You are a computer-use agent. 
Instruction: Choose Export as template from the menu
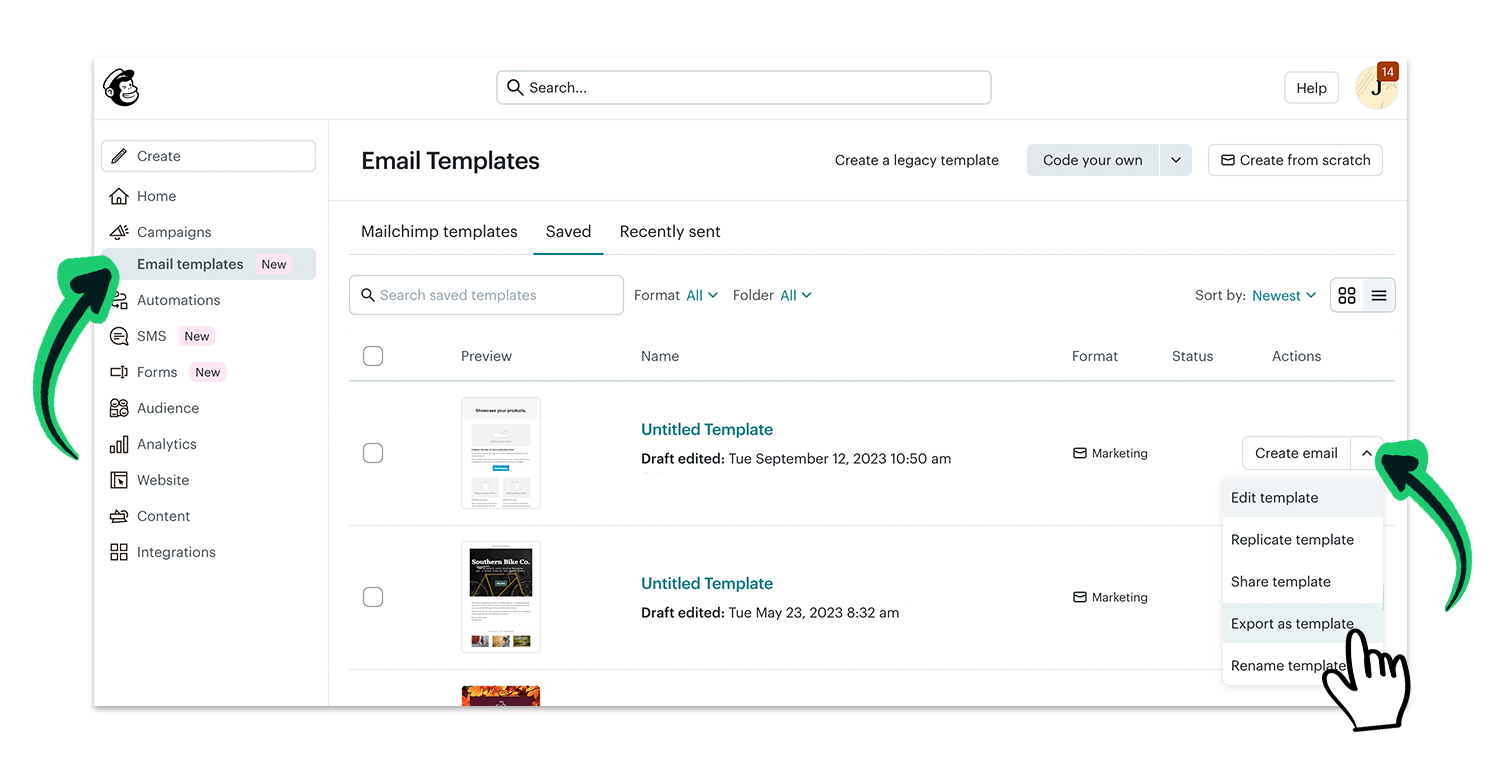pos(1303,623)
